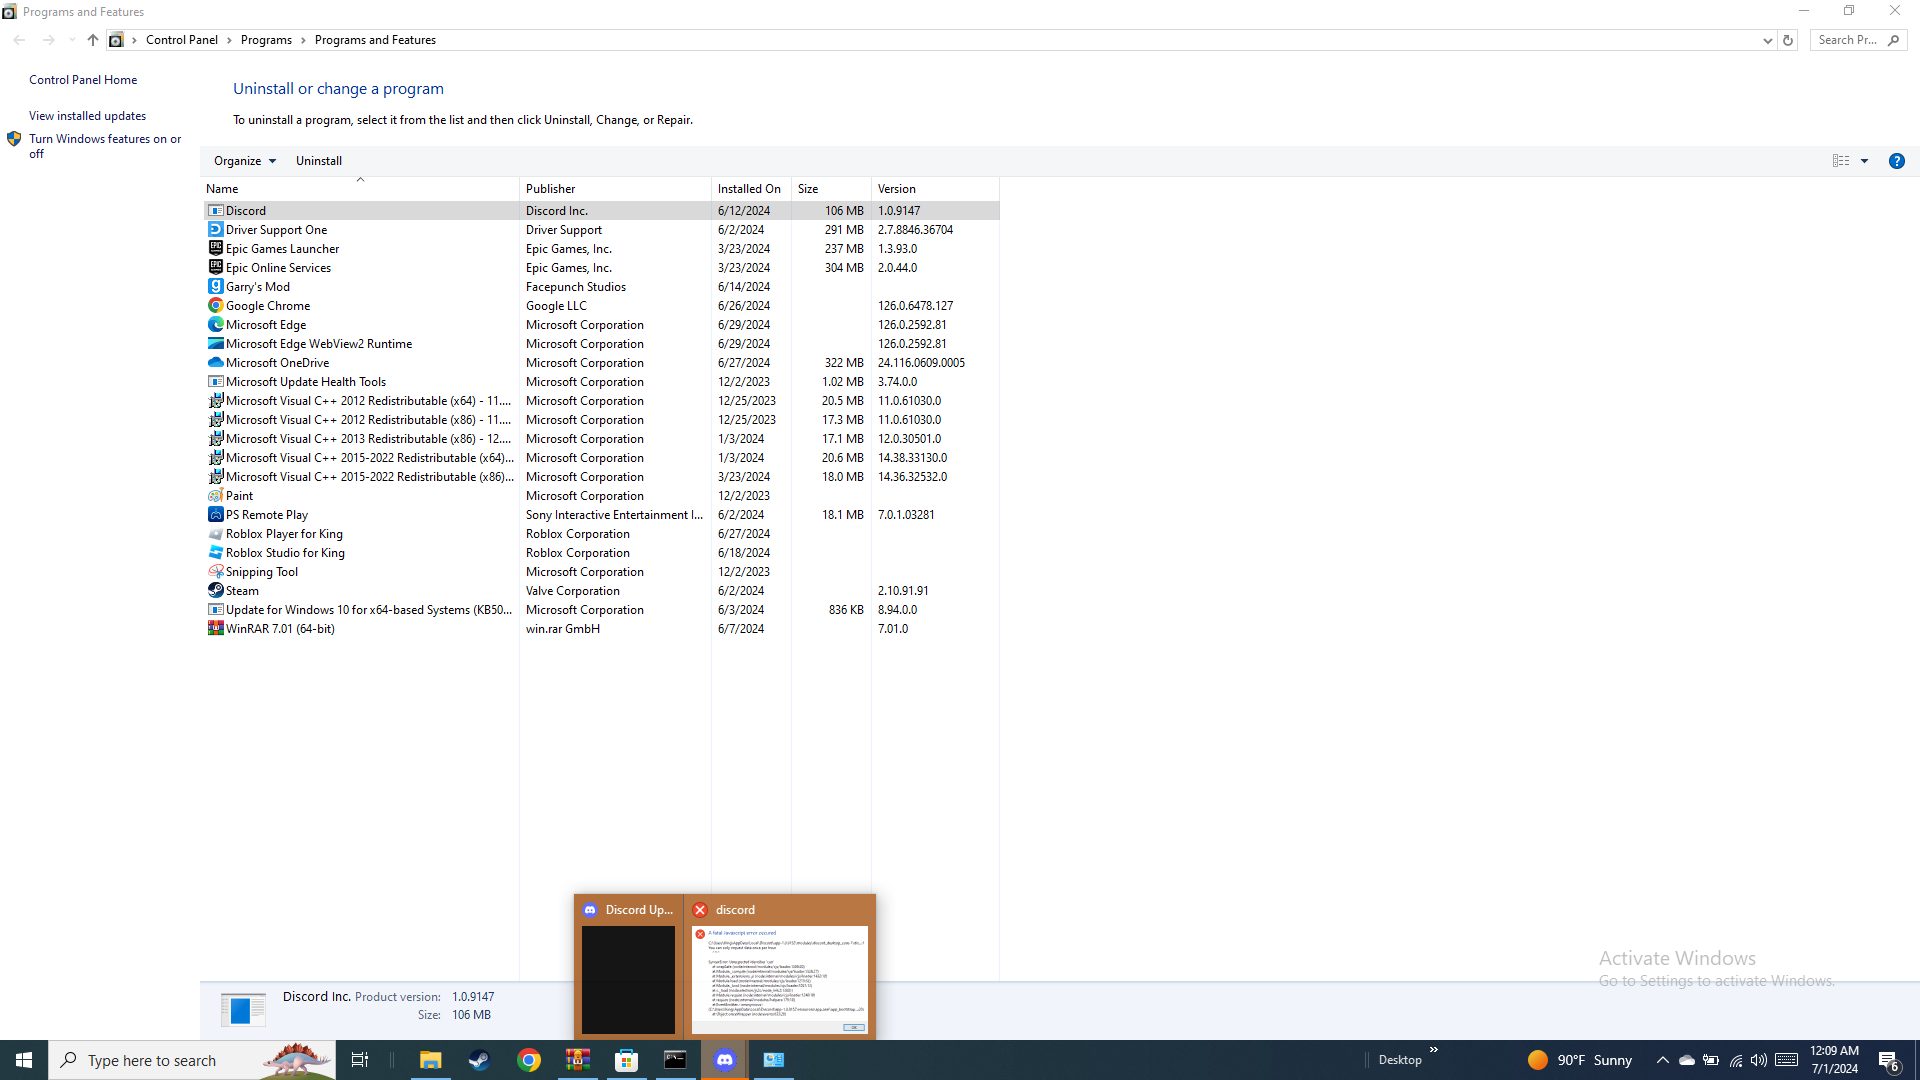1920x1080 pixels.
Task: Click the Garry's Mod icon
Action: (x=215, y=287)
